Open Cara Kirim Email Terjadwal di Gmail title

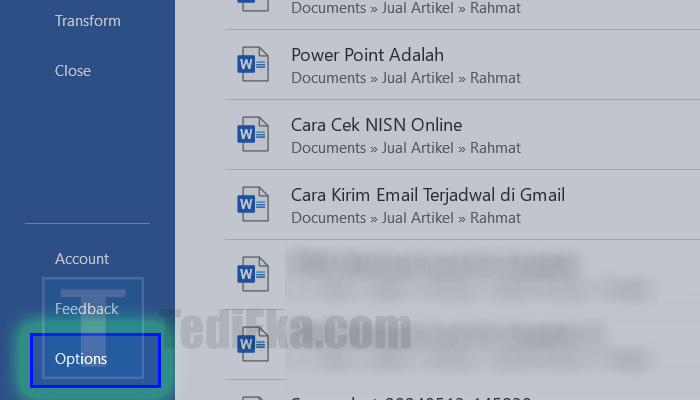tap(427, 195)
